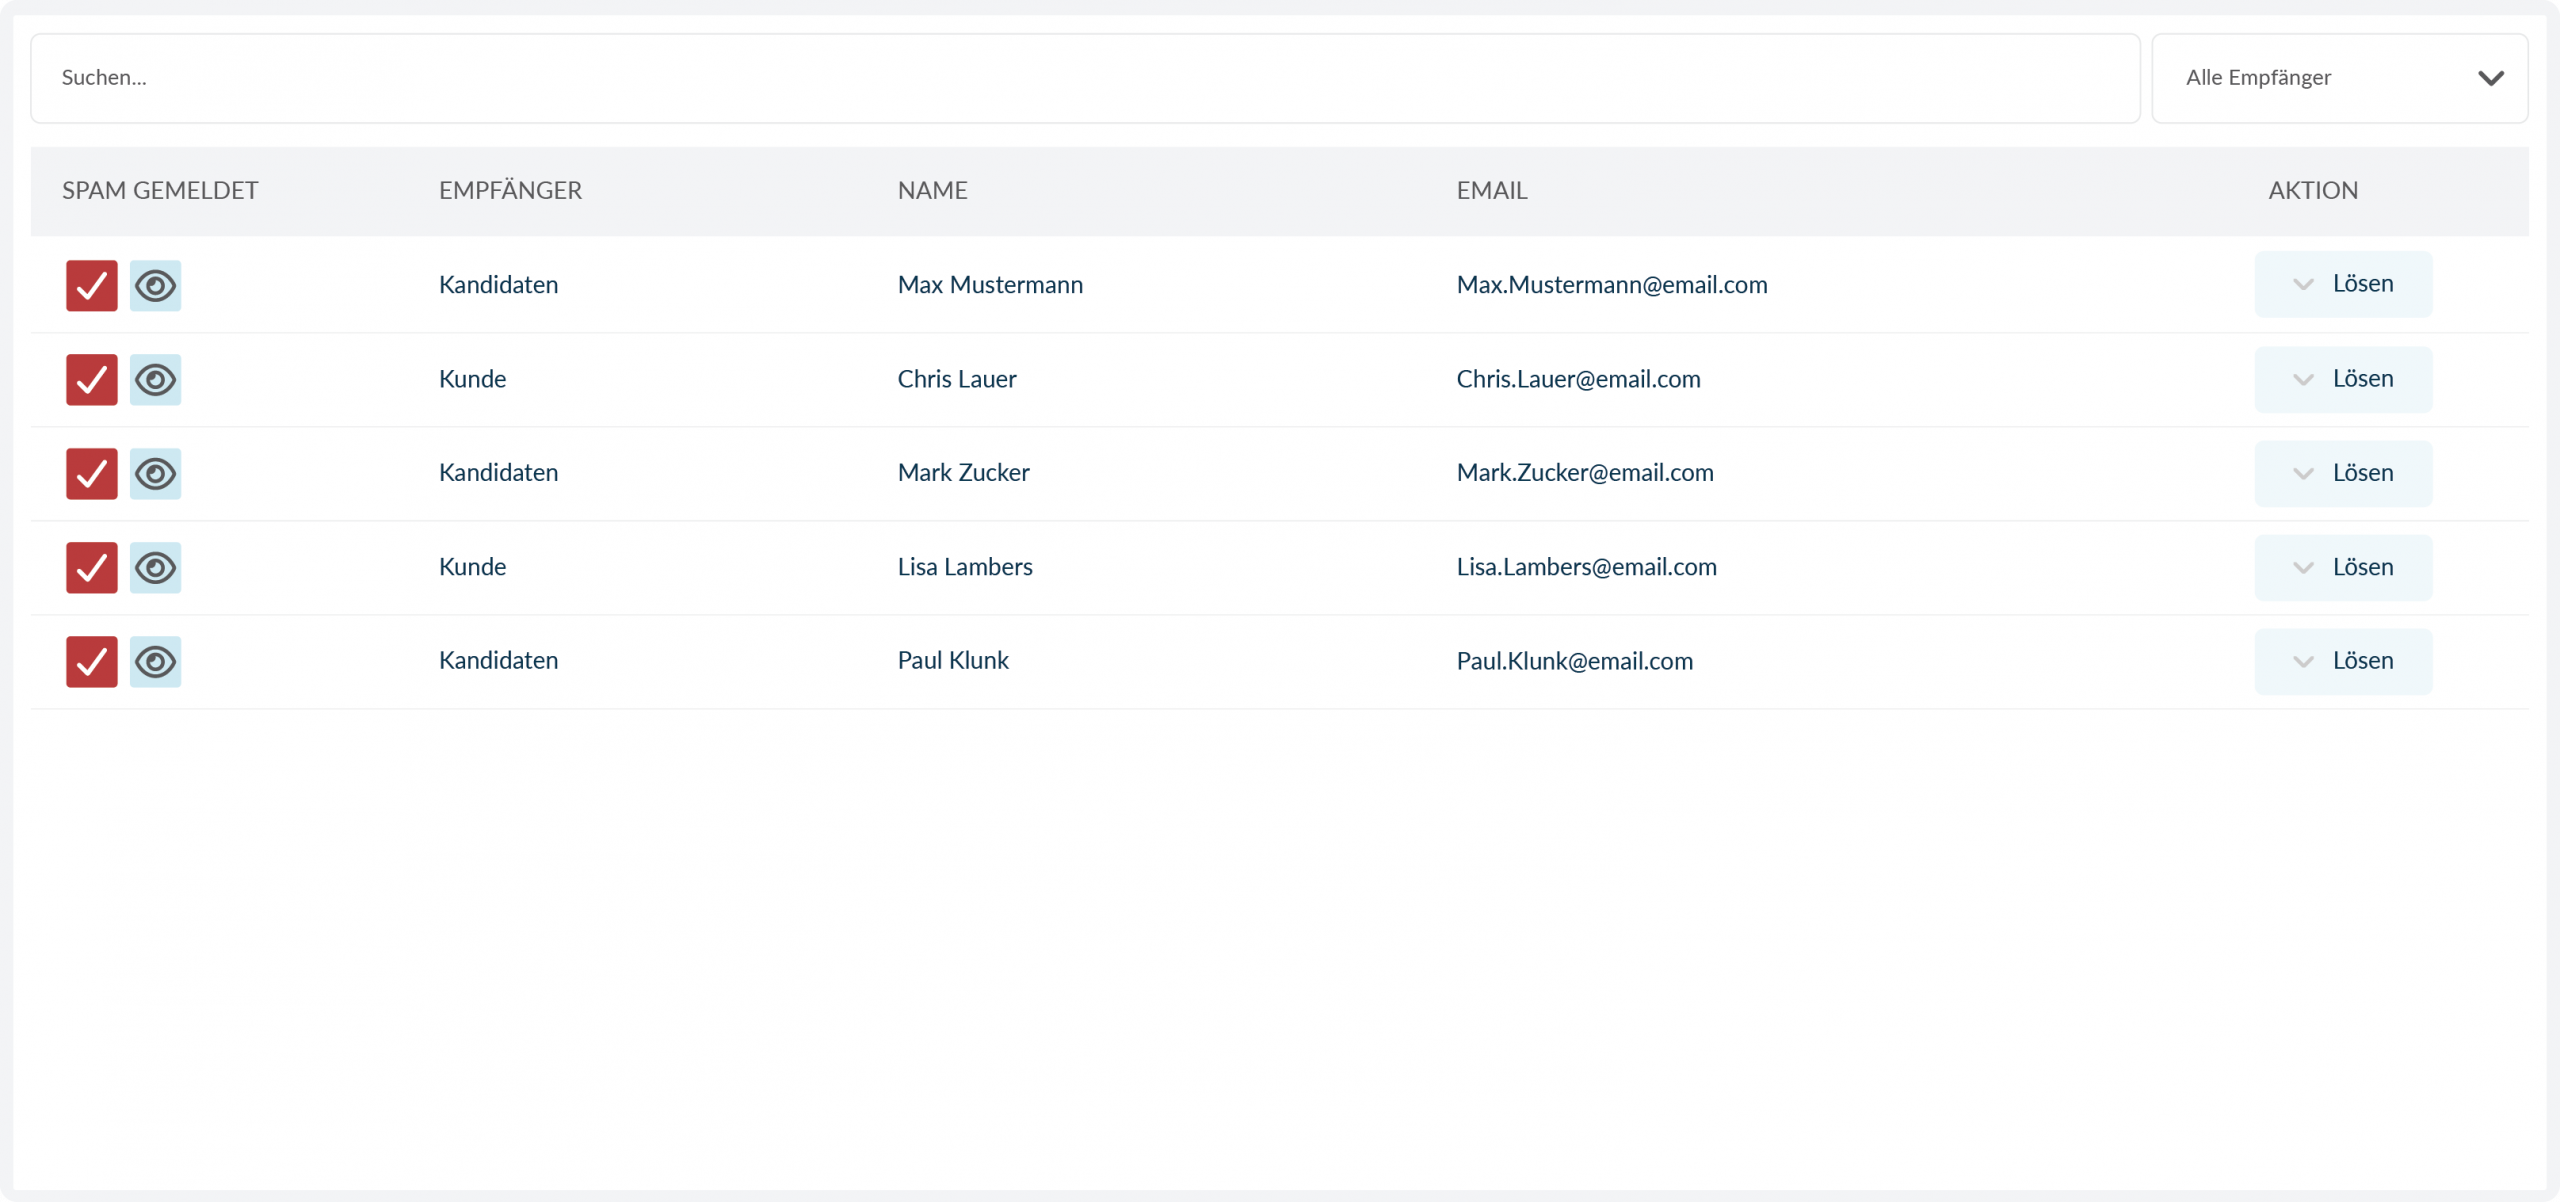Image resolution: width=2560 pixels, height=1202 pixels.
Task: Uncheck red spam checkbox for Max Mustermann
Action: [x=92, y=286]
